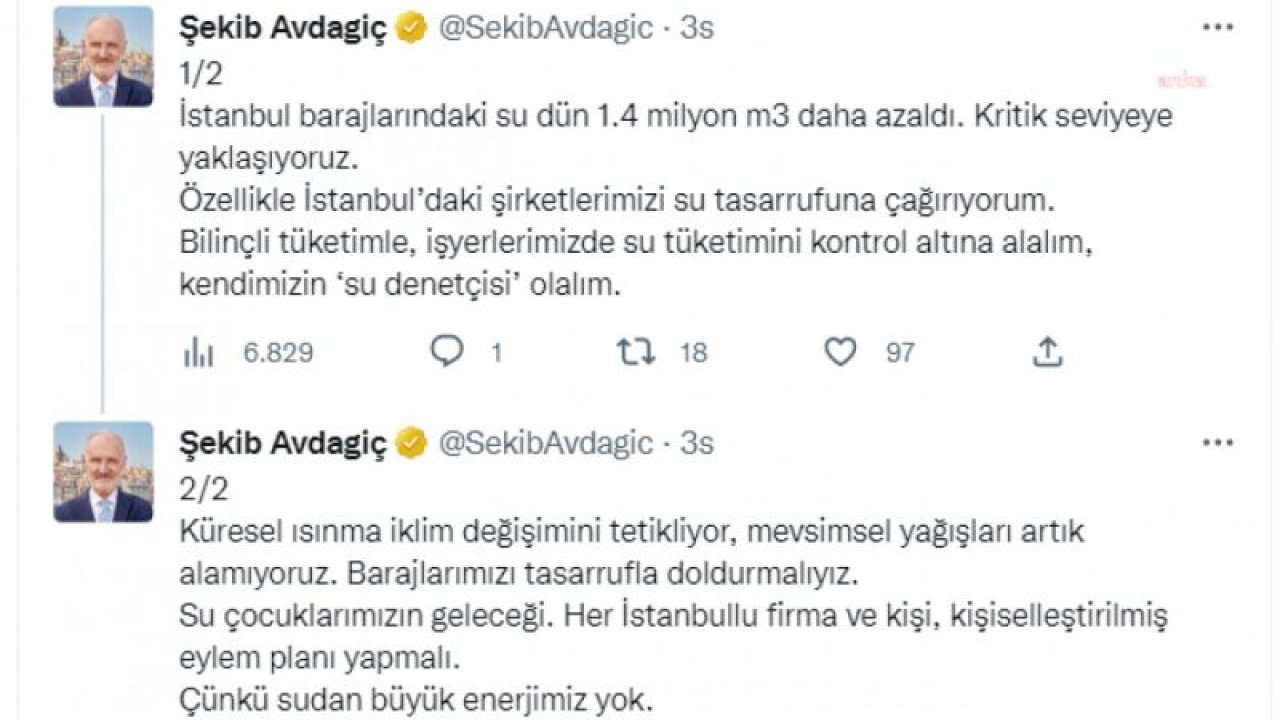Open view analytics on first tweet
Viewport: 1280px width, 720px height.
pos(199,352)
